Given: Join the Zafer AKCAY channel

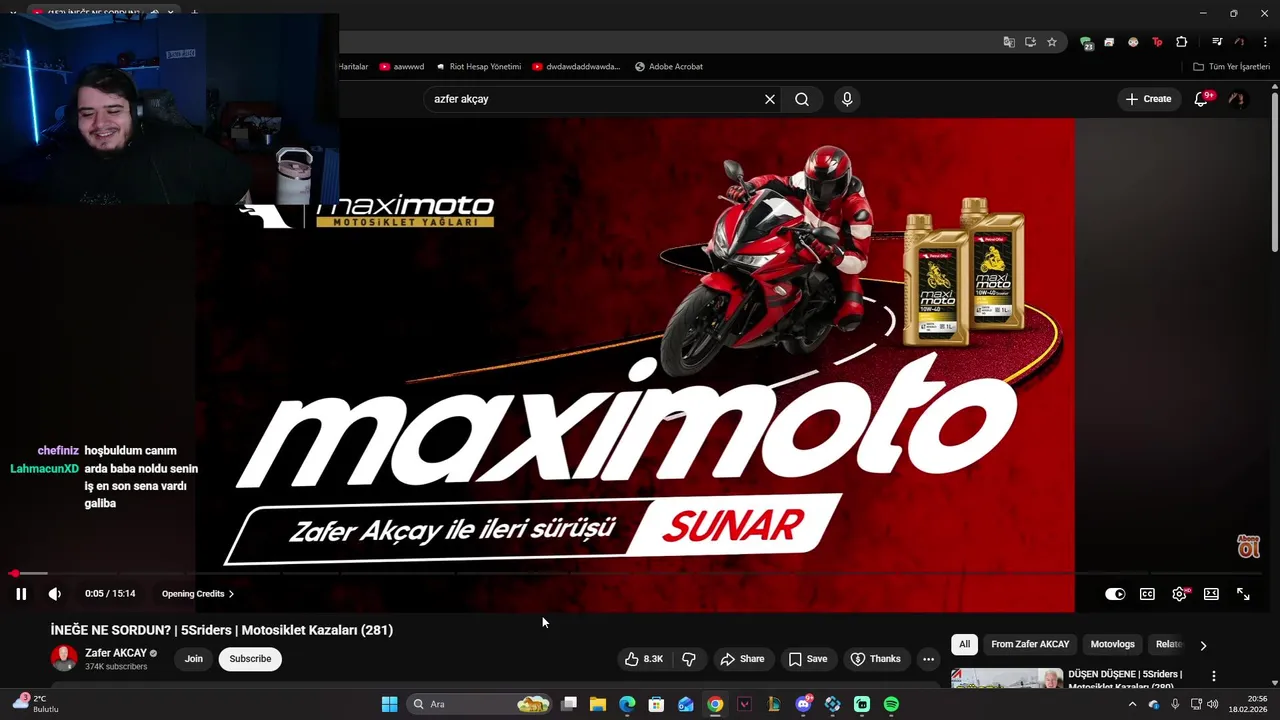Looking at the screenshot, I should coord(194,659).
